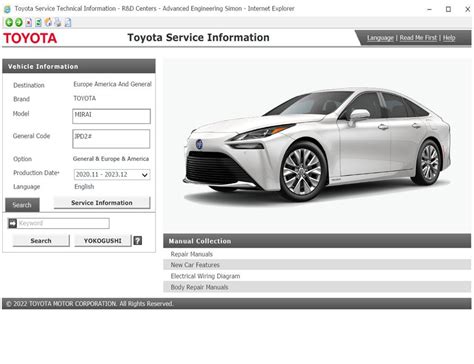
Task: Click the white Mirai car image
Action: pos(317,144)
